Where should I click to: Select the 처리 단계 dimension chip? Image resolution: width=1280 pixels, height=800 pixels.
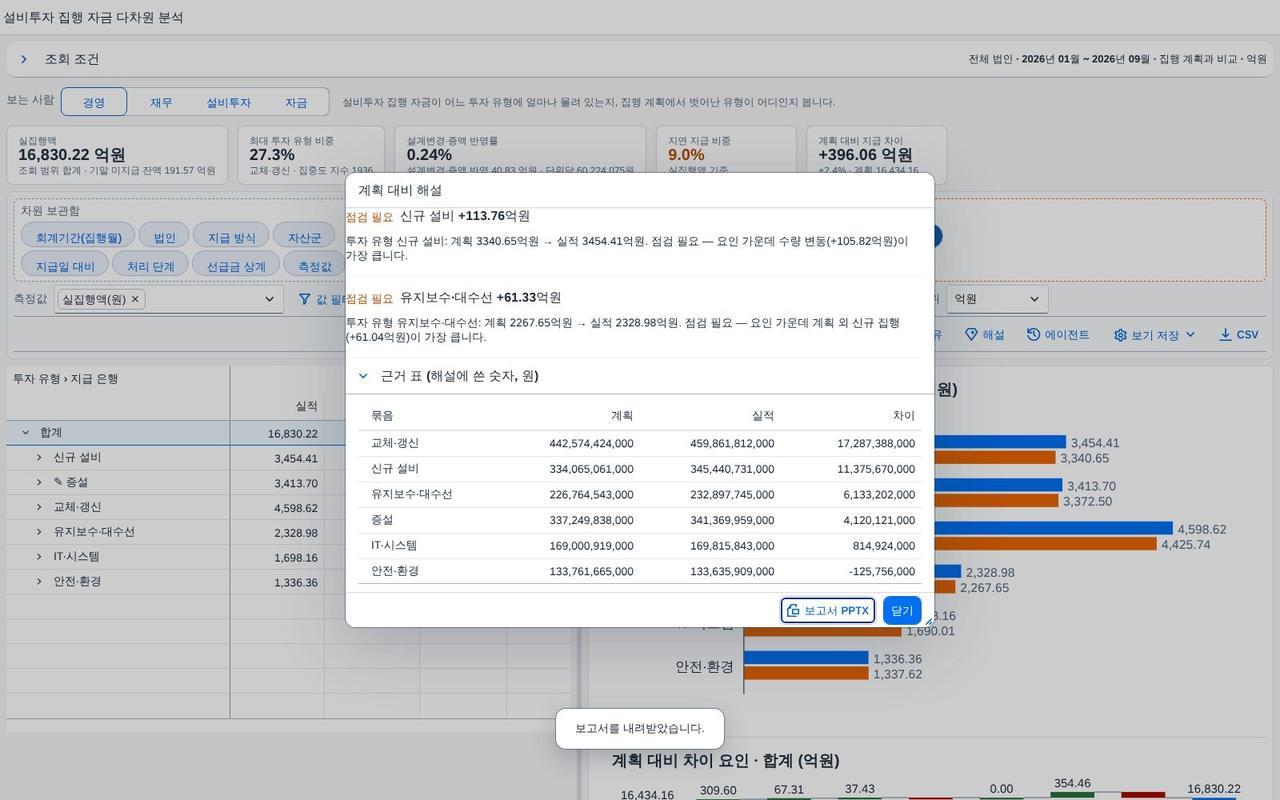pos(150,266)
